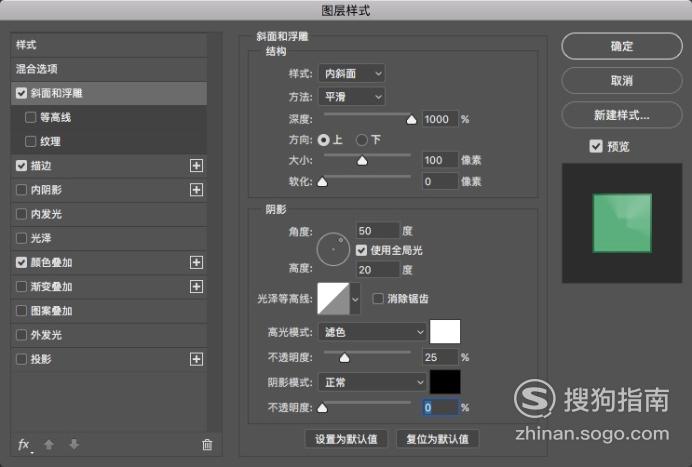This screenshot has width=692, height=467.
Task: Click the white highlight color swatch
Action: 445,332
